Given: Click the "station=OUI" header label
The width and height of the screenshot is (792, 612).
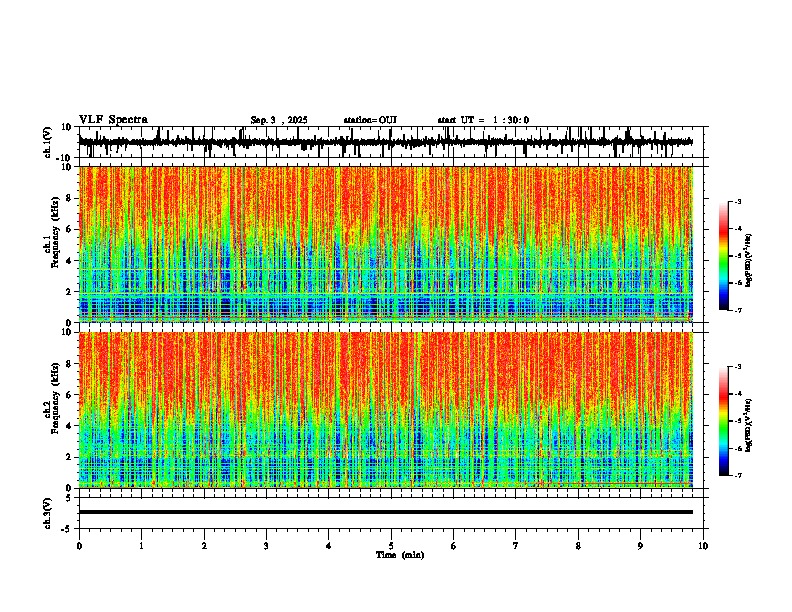Looking at the screenshot, I should click(370, 120).
